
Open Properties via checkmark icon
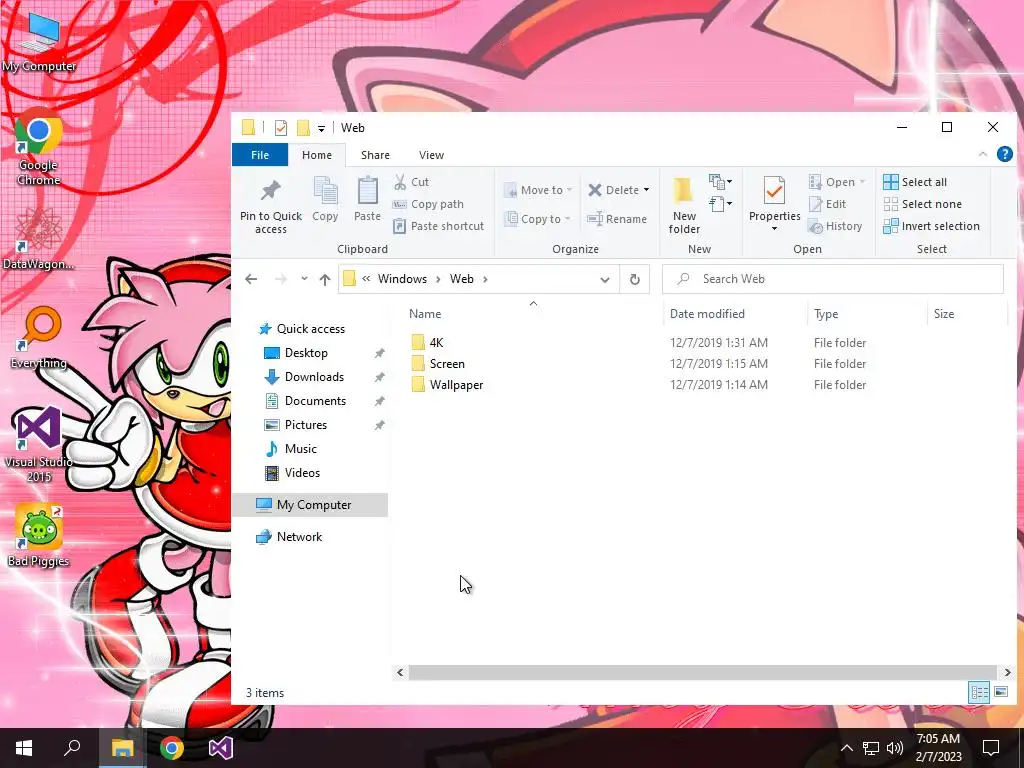(x=775, y=193)
